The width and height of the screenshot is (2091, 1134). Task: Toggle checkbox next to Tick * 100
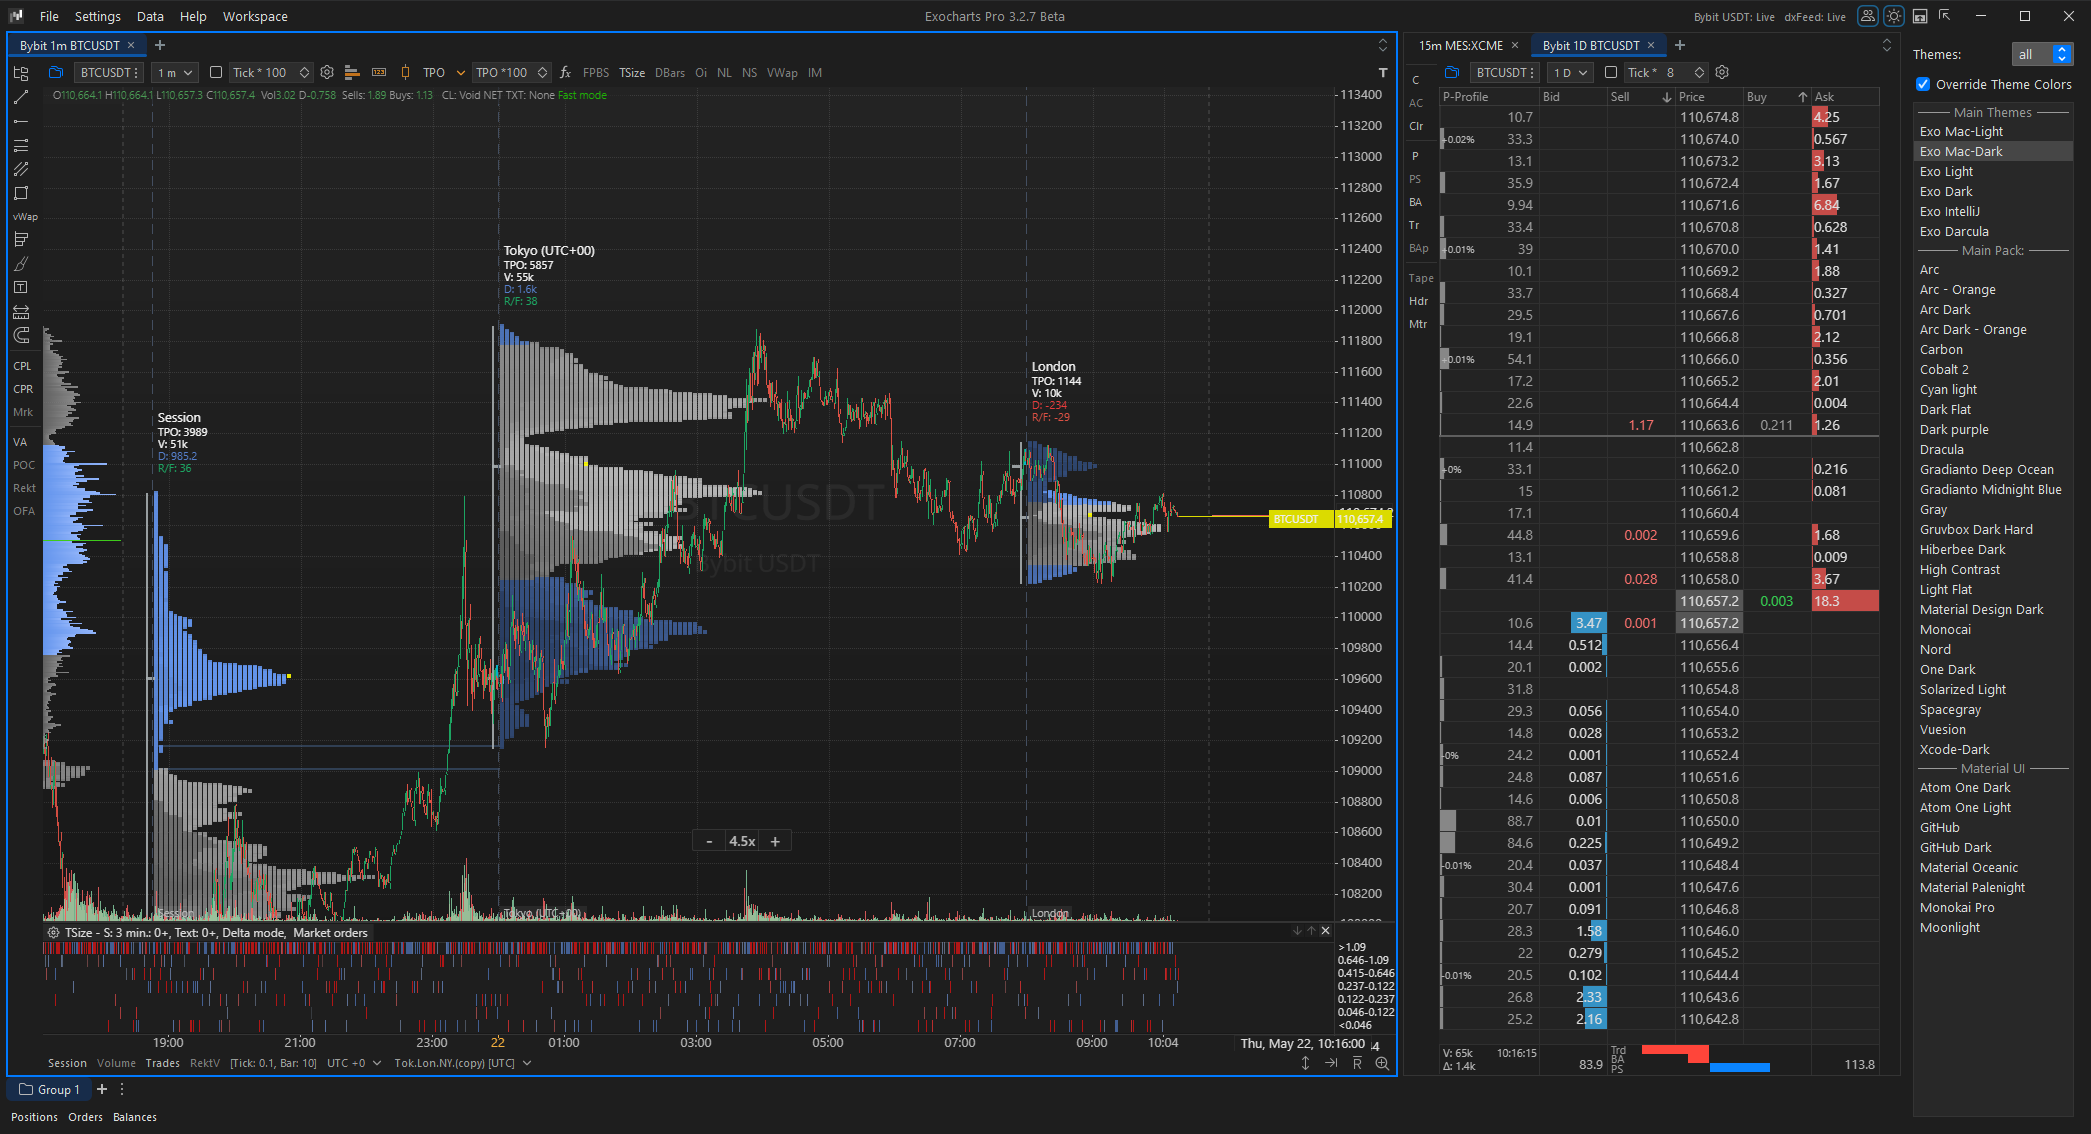(216, 72)
